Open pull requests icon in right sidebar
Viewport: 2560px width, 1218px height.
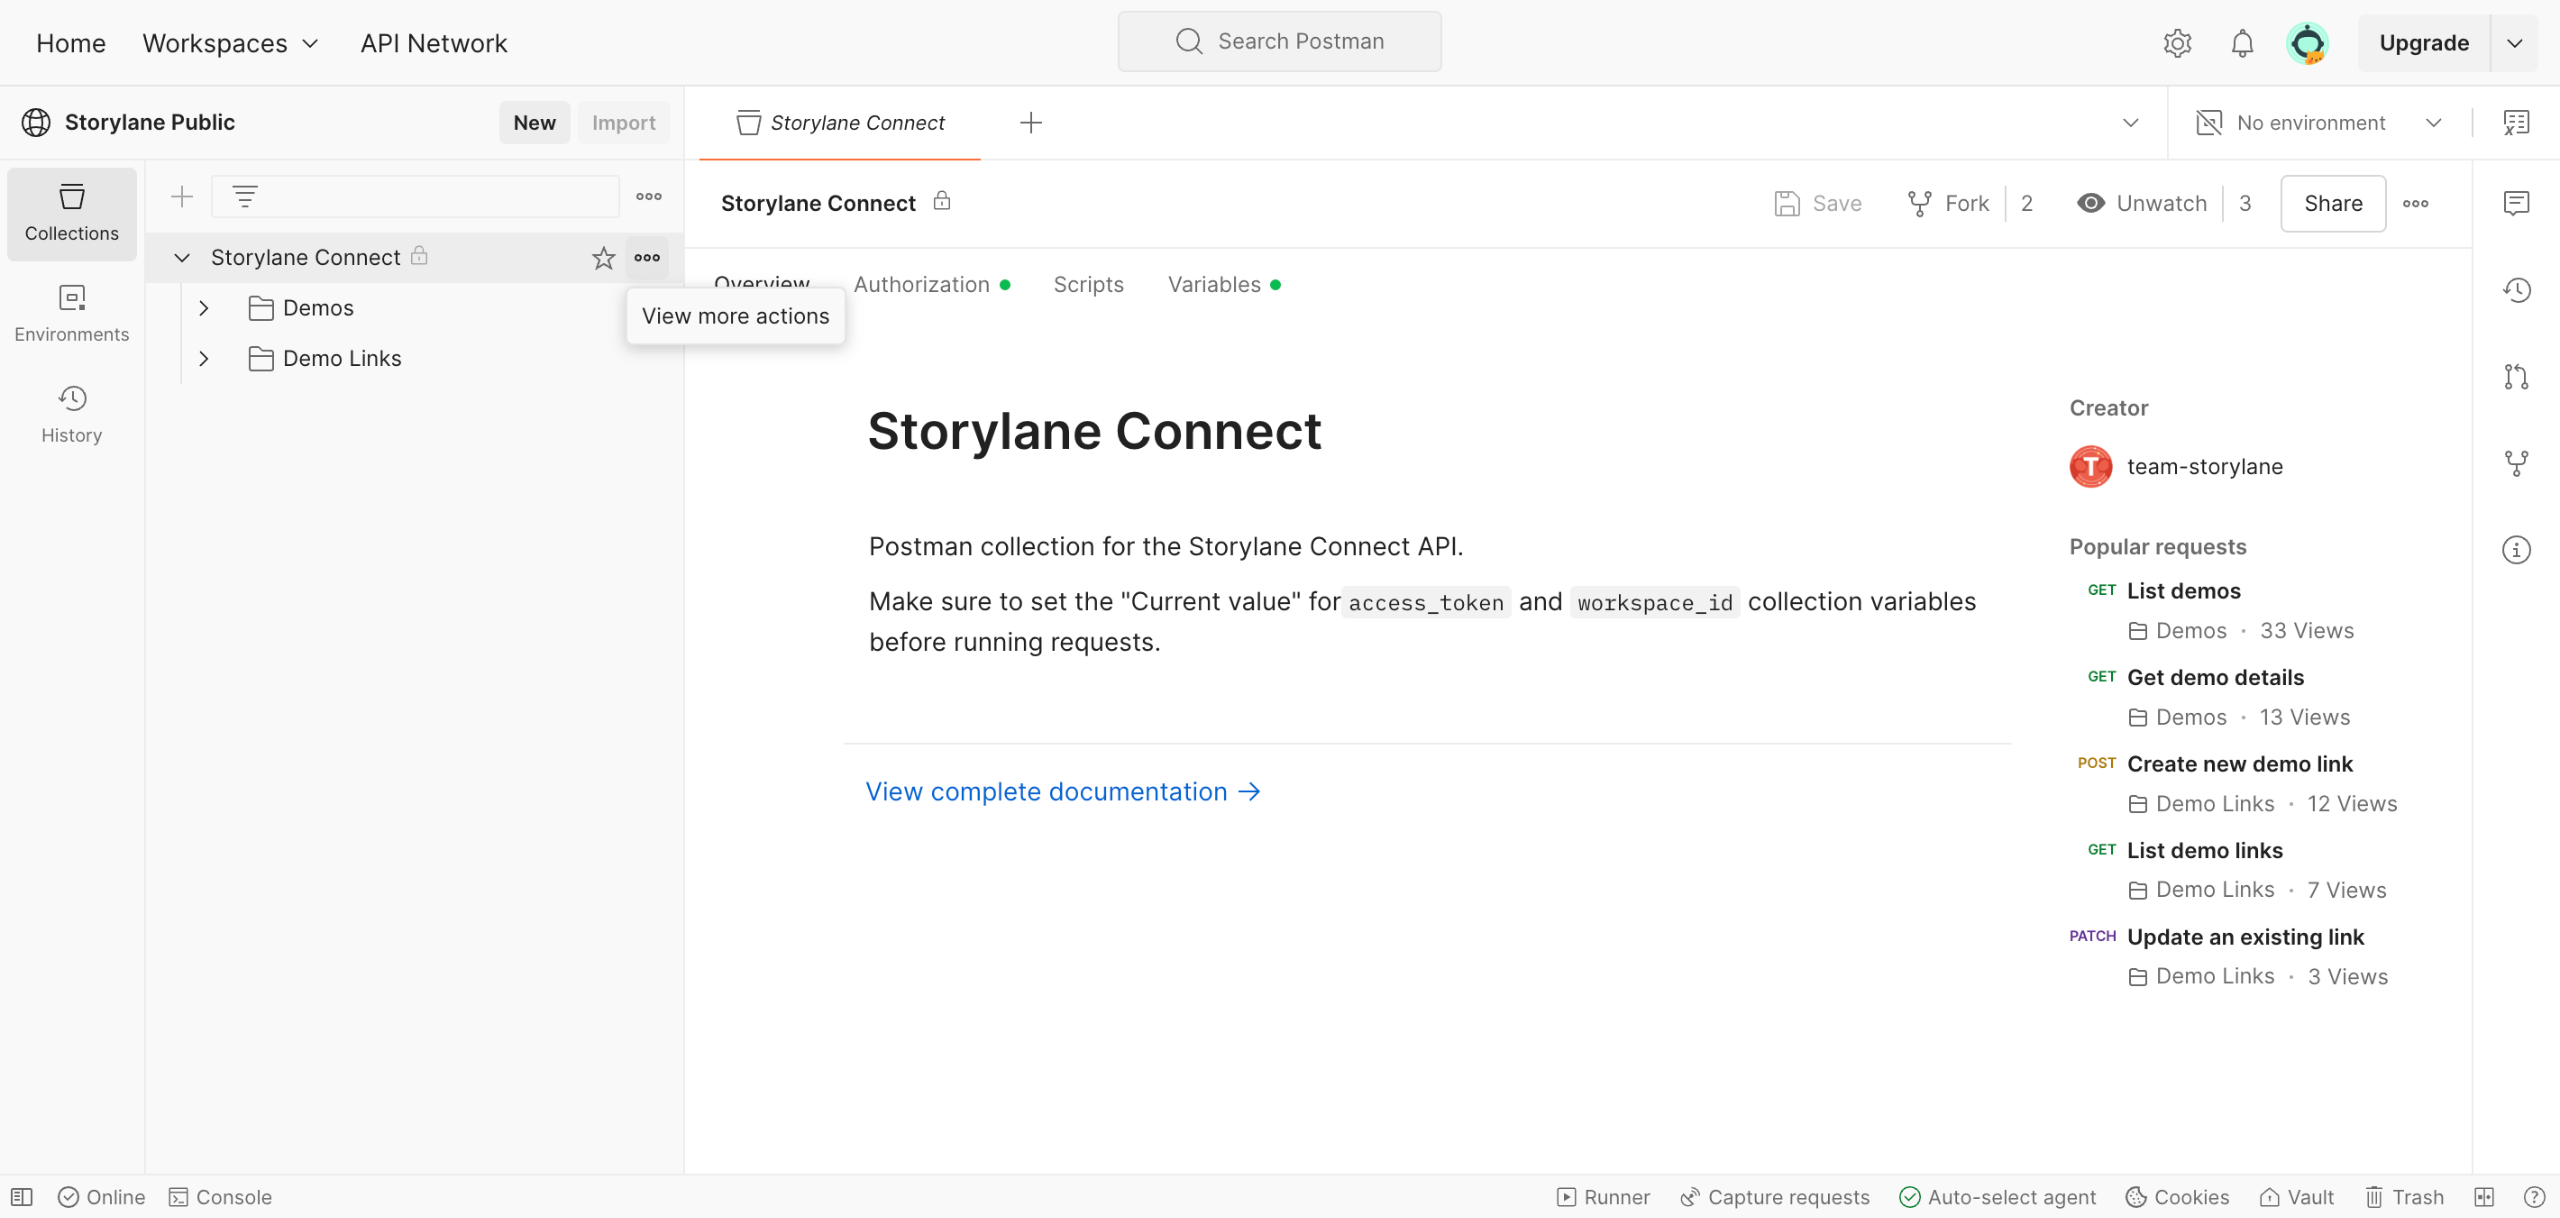pos(2516,377)
